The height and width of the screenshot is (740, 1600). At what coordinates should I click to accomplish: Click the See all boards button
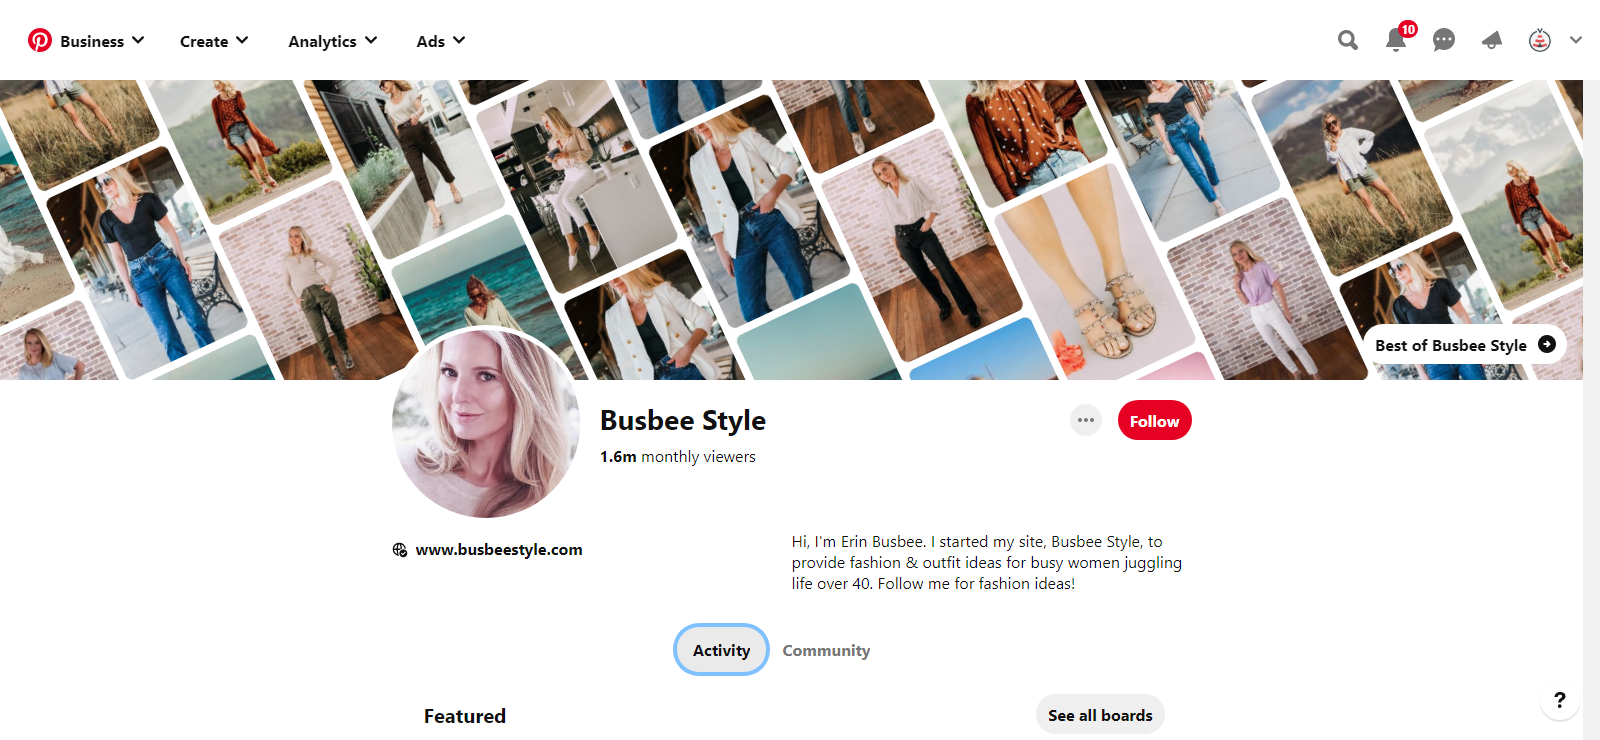pos(1100,715)
